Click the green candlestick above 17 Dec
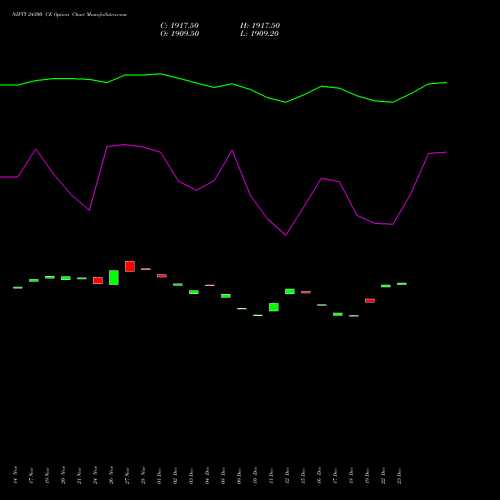 (338, 314)
